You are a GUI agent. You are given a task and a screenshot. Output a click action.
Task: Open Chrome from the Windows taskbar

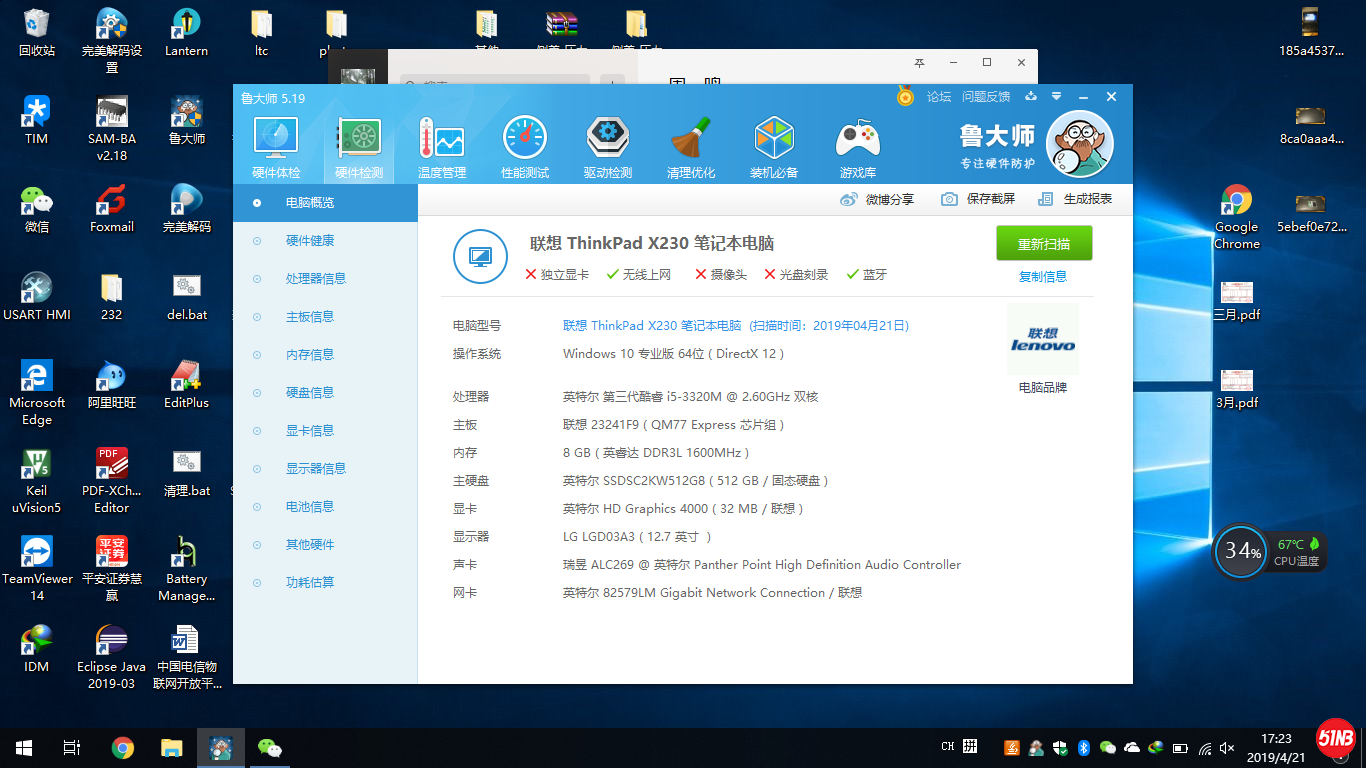pos(123,747)
